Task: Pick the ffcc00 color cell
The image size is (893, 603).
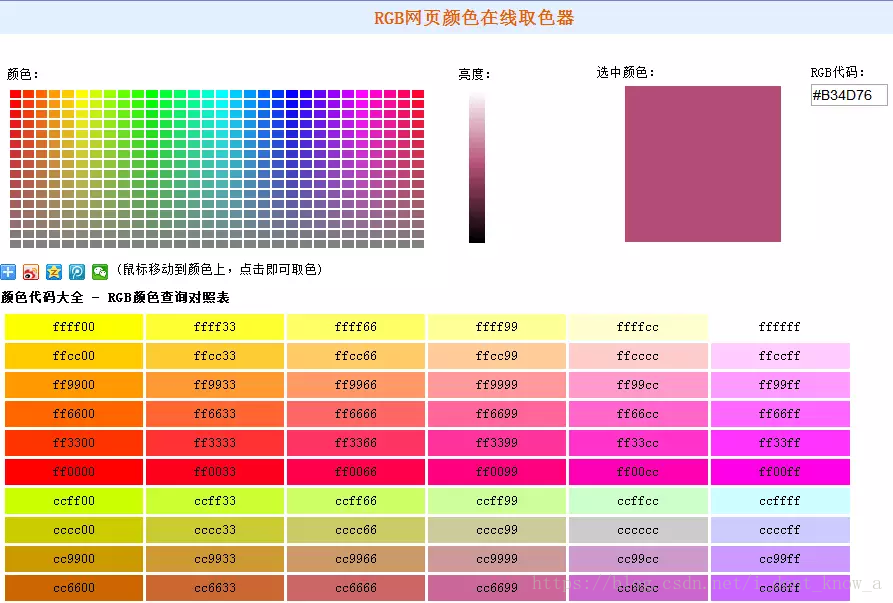Action: tap(74, 356)
